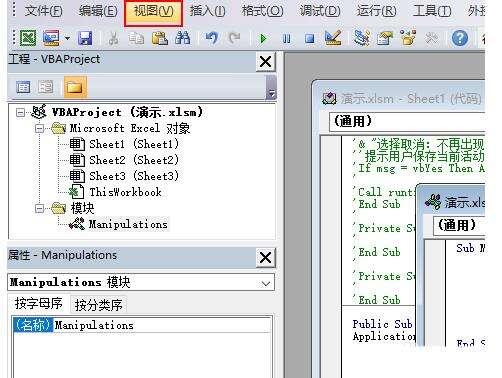Open Insert object dropdown arrow
This screenshot has width=502, height=378.
pyautogui.click(x=67, y=38)
